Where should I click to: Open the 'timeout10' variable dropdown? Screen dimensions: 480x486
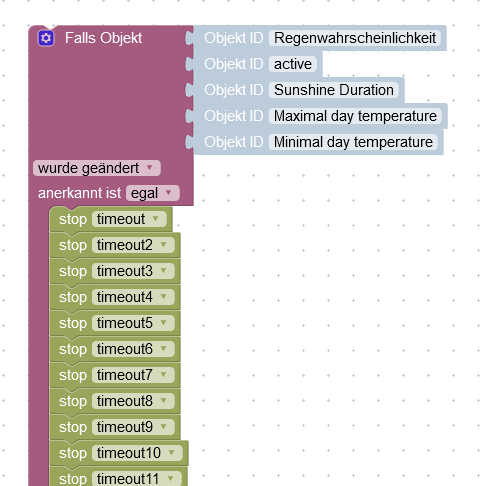pyautogui.click(x=137, y=453)
